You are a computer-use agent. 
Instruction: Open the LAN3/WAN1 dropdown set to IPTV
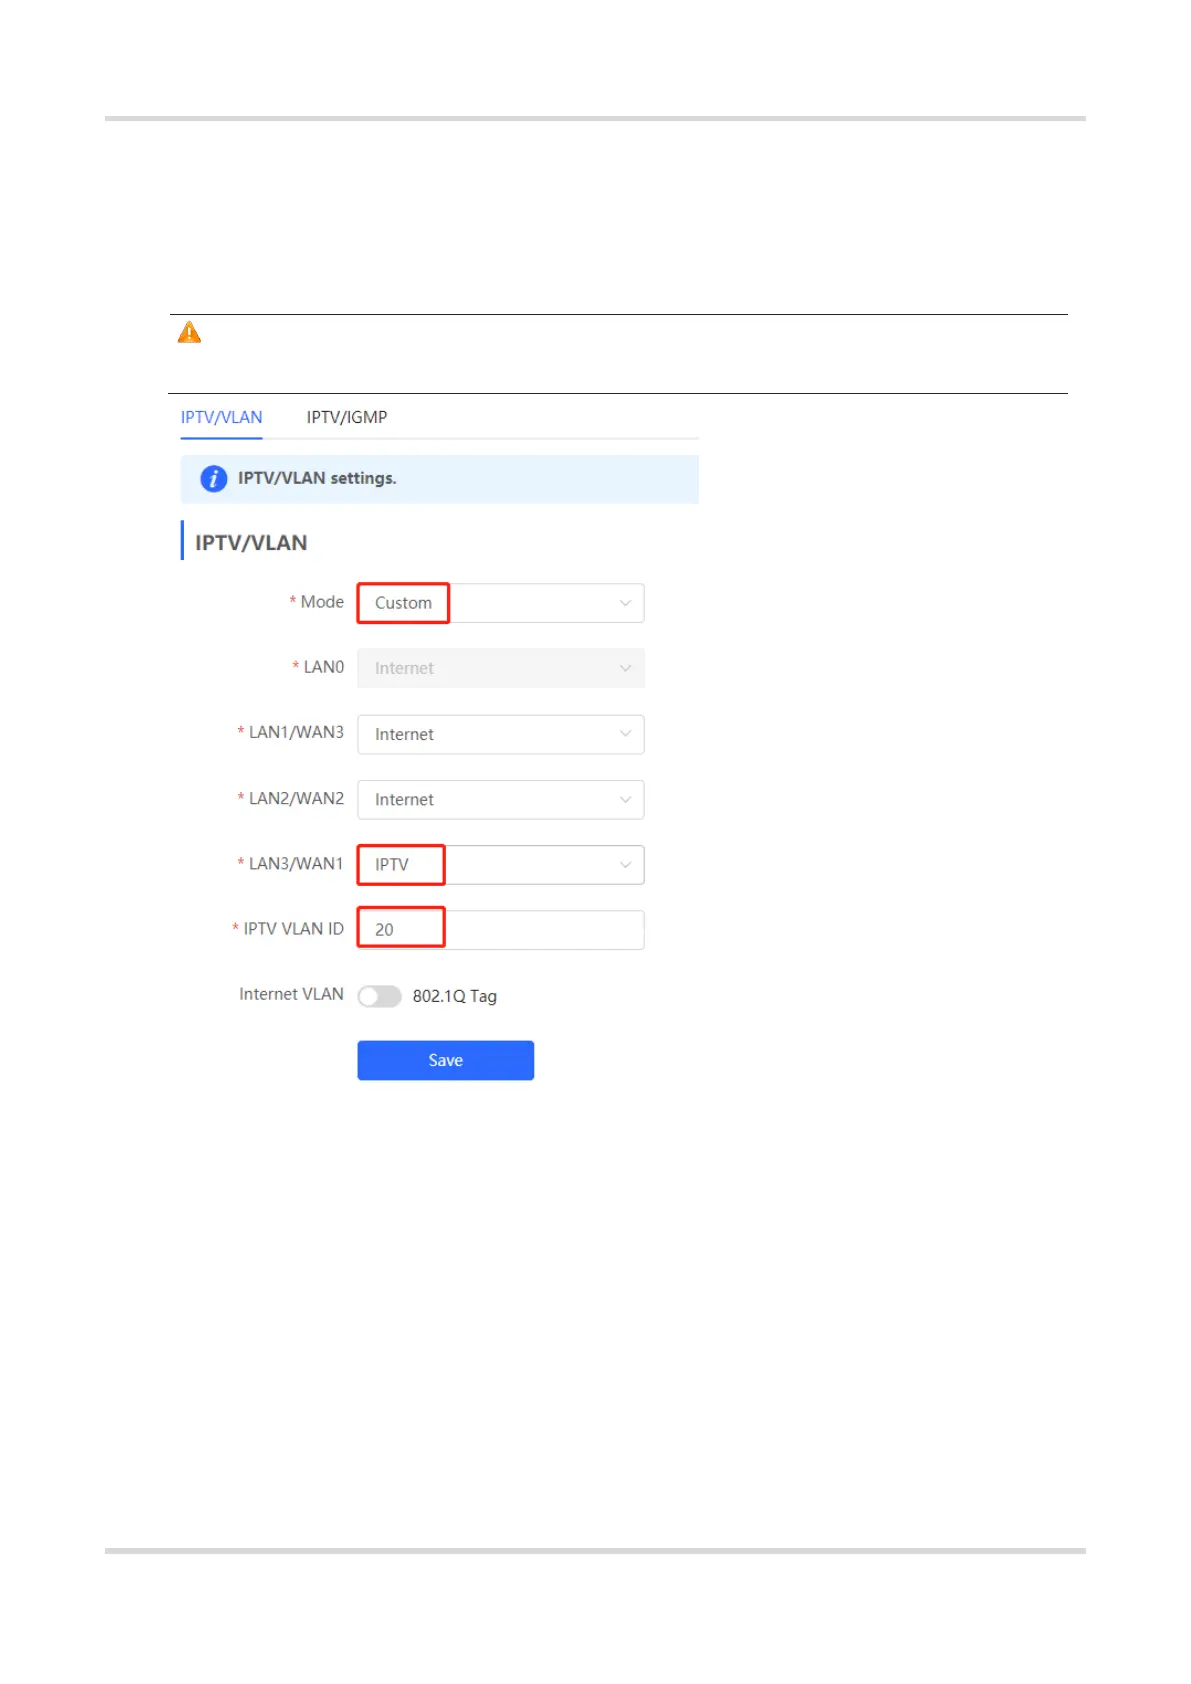(x=500, y=865)
